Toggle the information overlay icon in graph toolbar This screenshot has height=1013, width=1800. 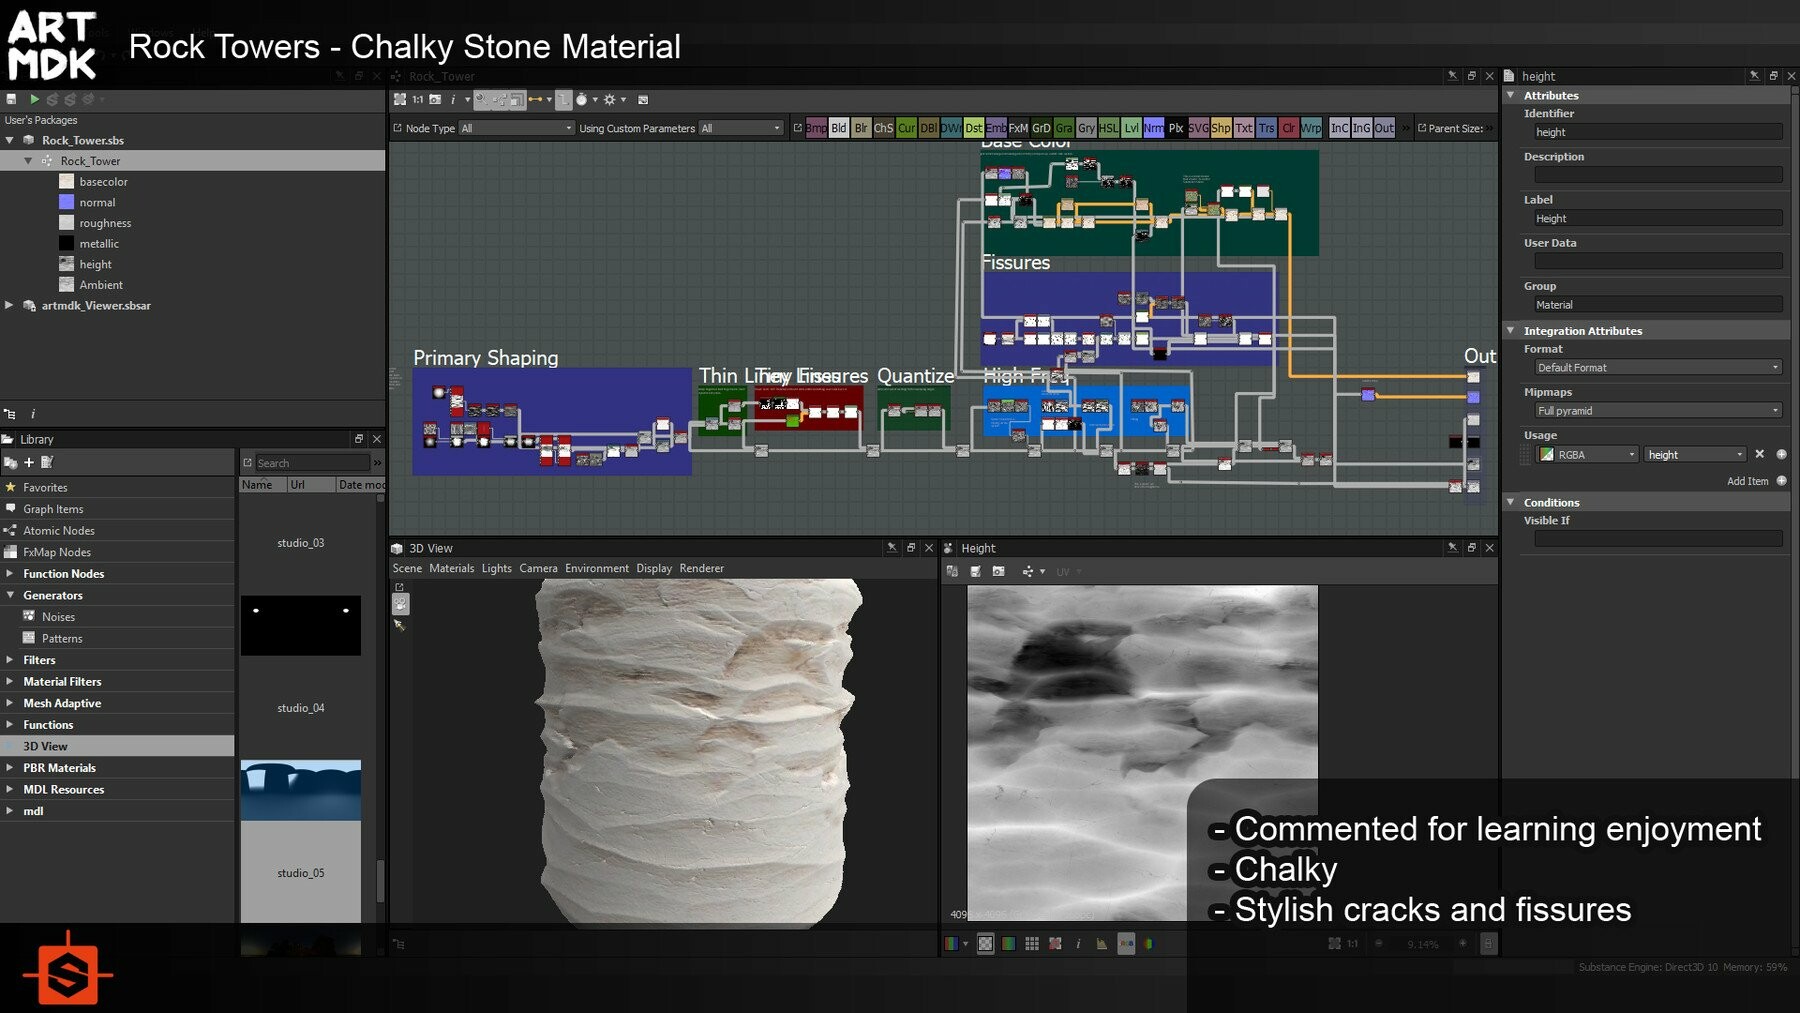[454, 100]
